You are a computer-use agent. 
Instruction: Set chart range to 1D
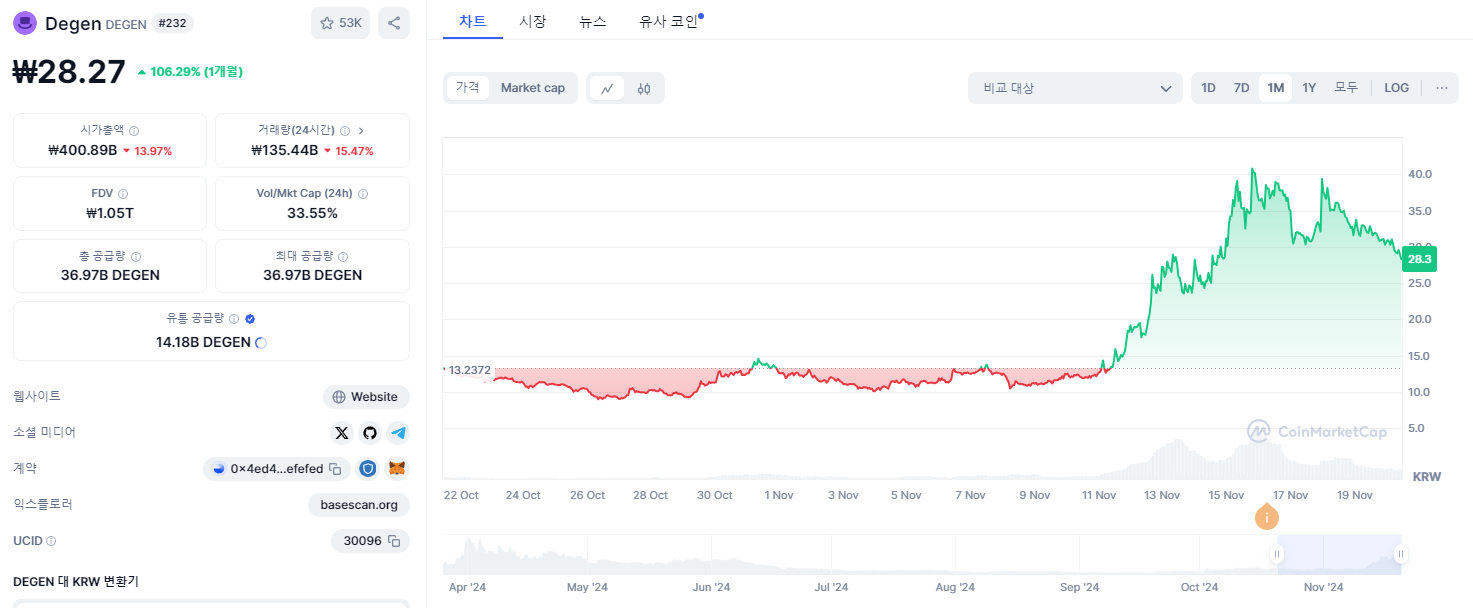coord(1208,88)
